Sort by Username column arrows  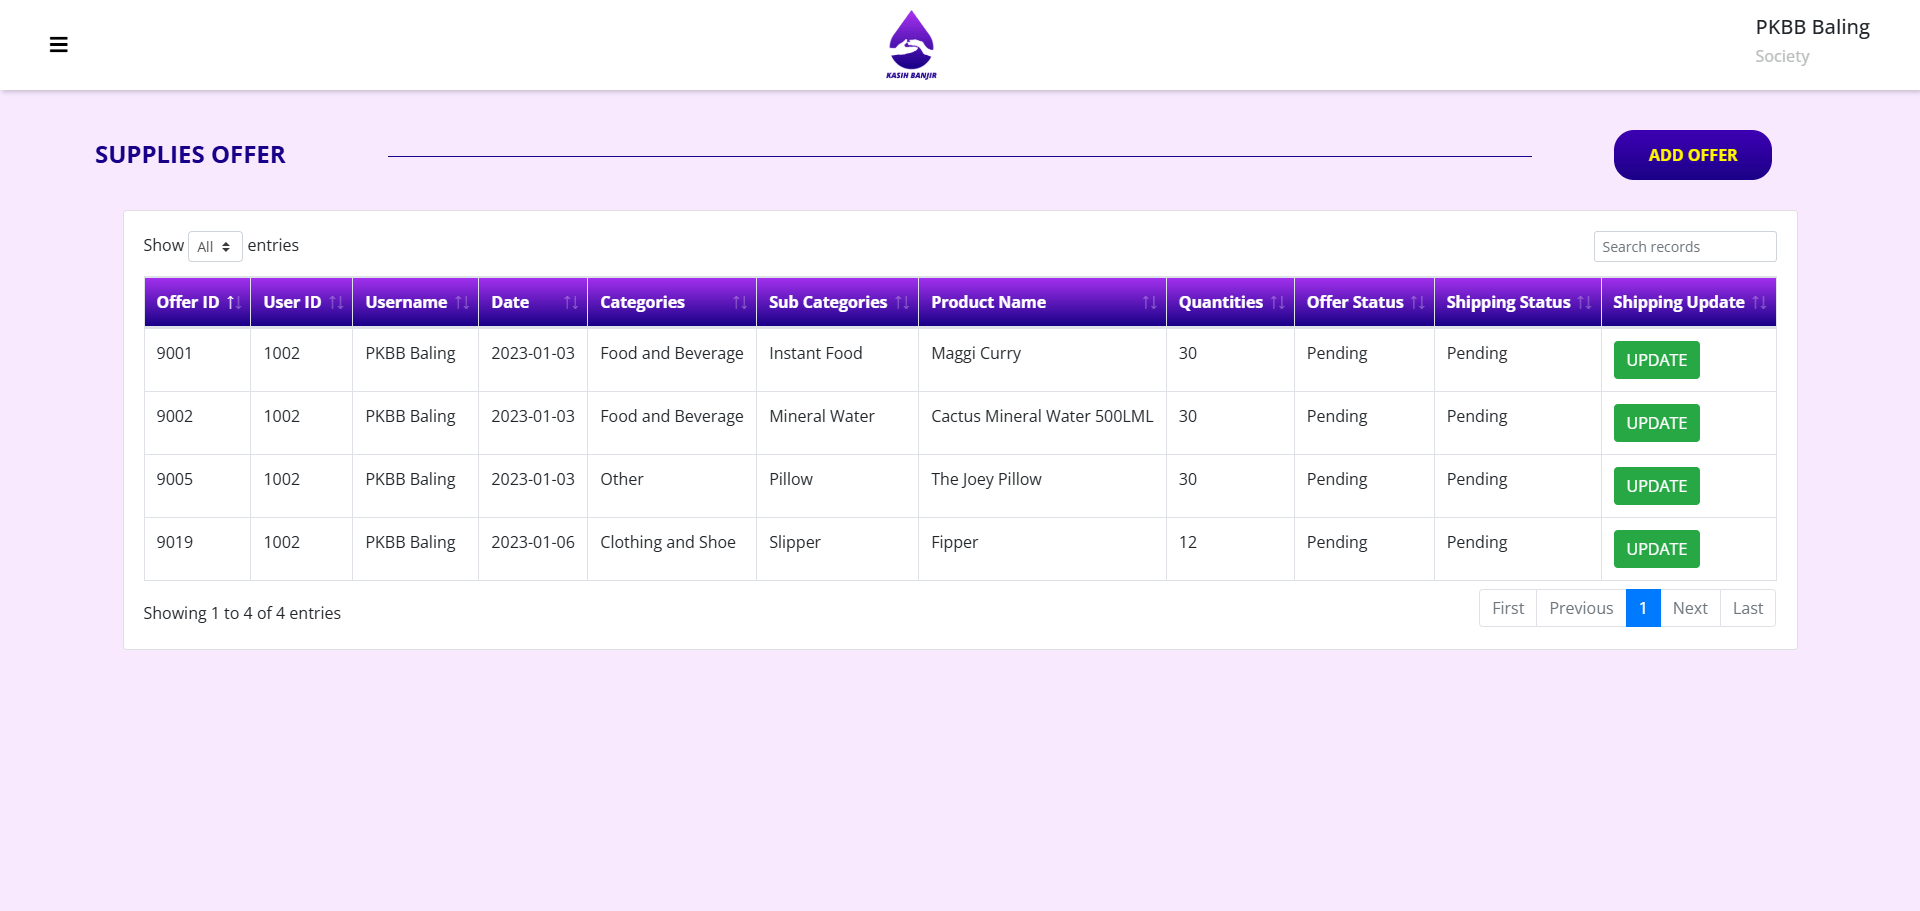(x=462, y=303)
